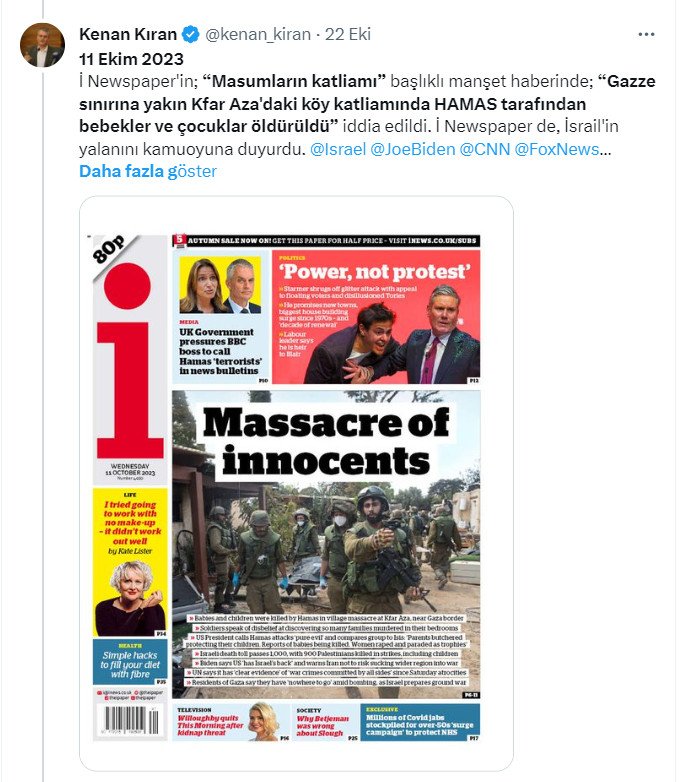Open the 22 Eki tweet timestamp
700x782 pixels.
[348, 34]
